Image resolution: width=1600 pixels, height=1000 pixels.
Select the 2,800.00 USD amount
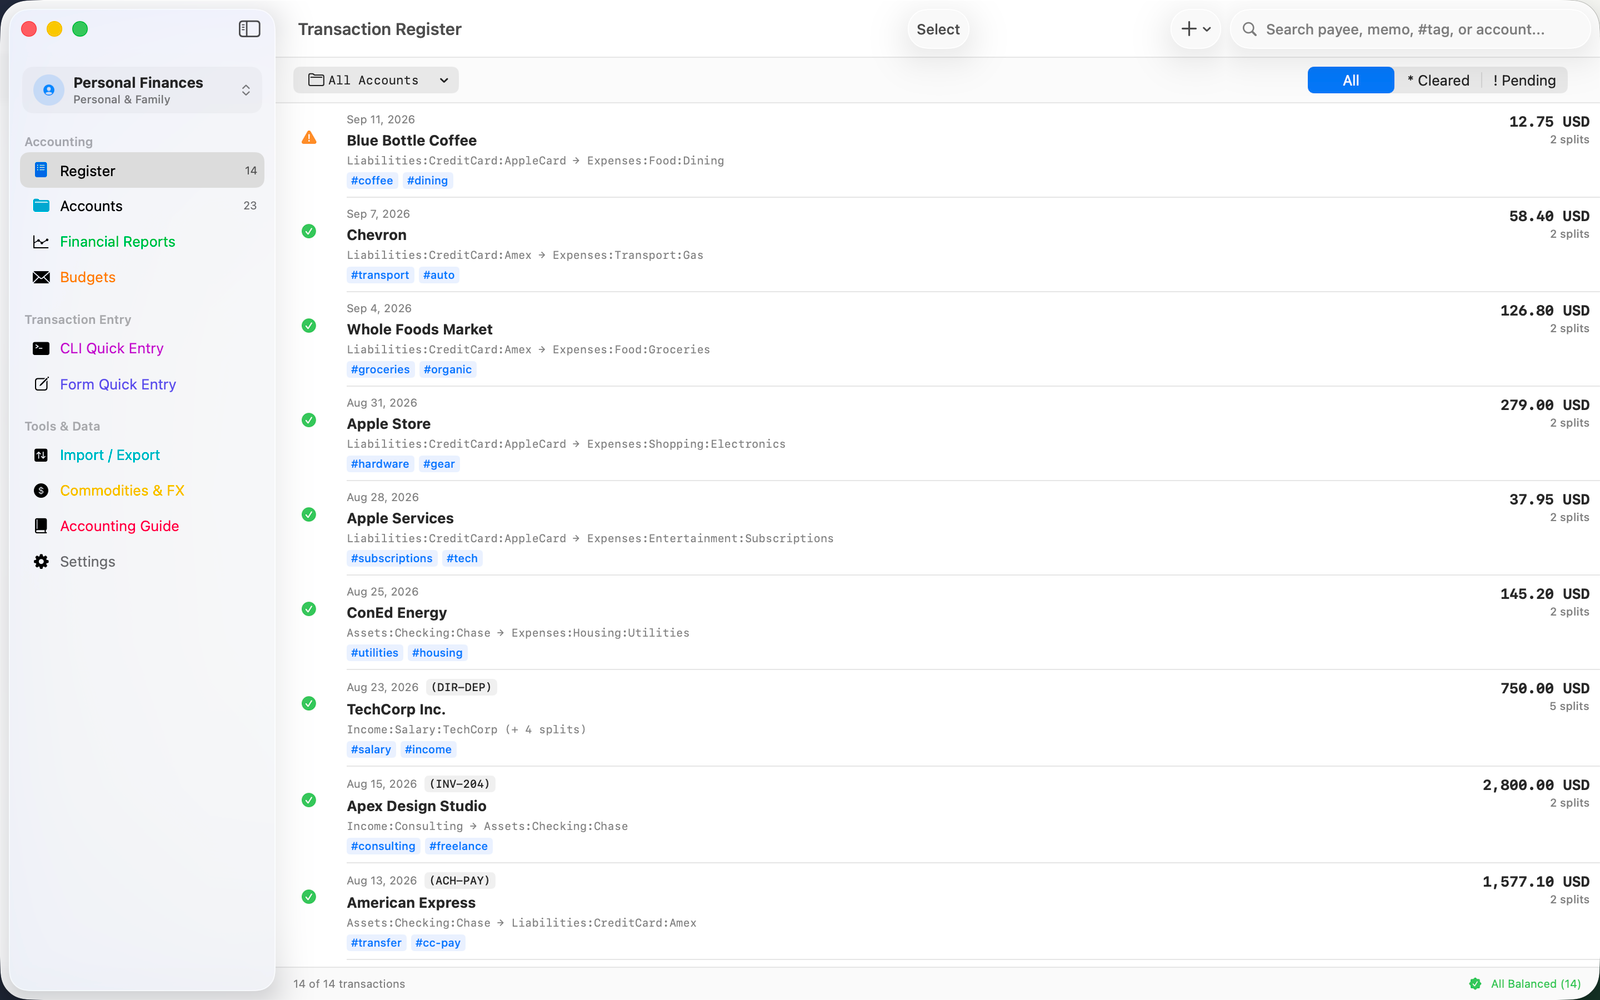[x=1536, y=785]
